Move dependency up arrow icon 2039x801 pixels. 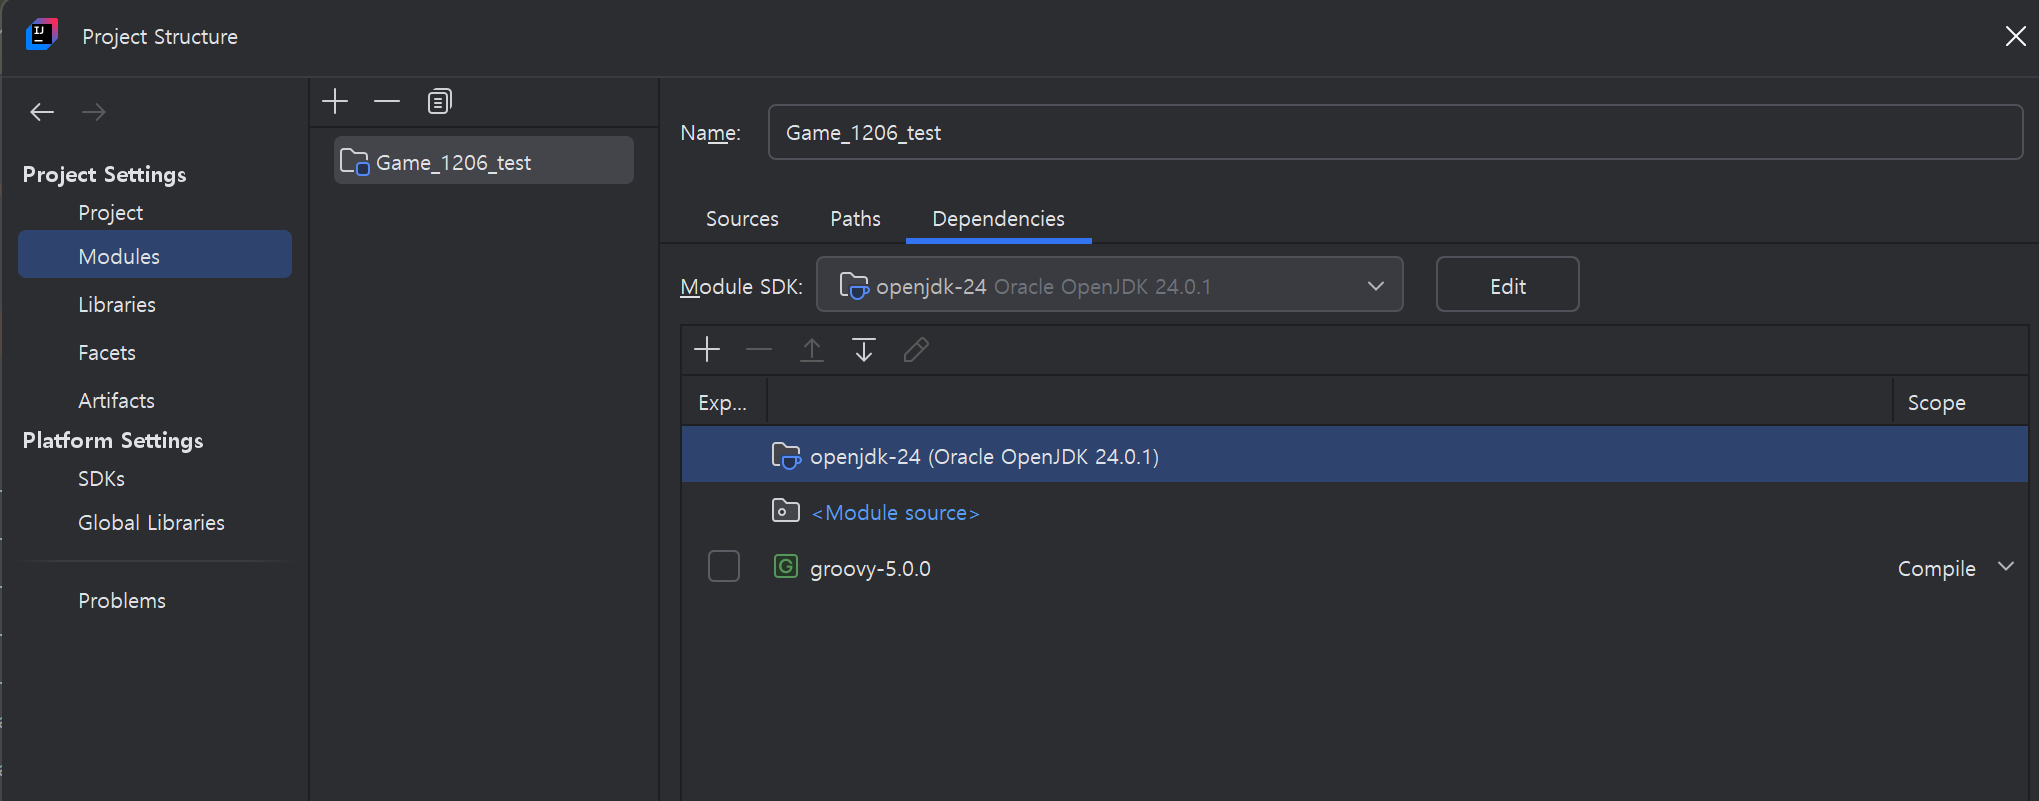(x=812, y=349)
